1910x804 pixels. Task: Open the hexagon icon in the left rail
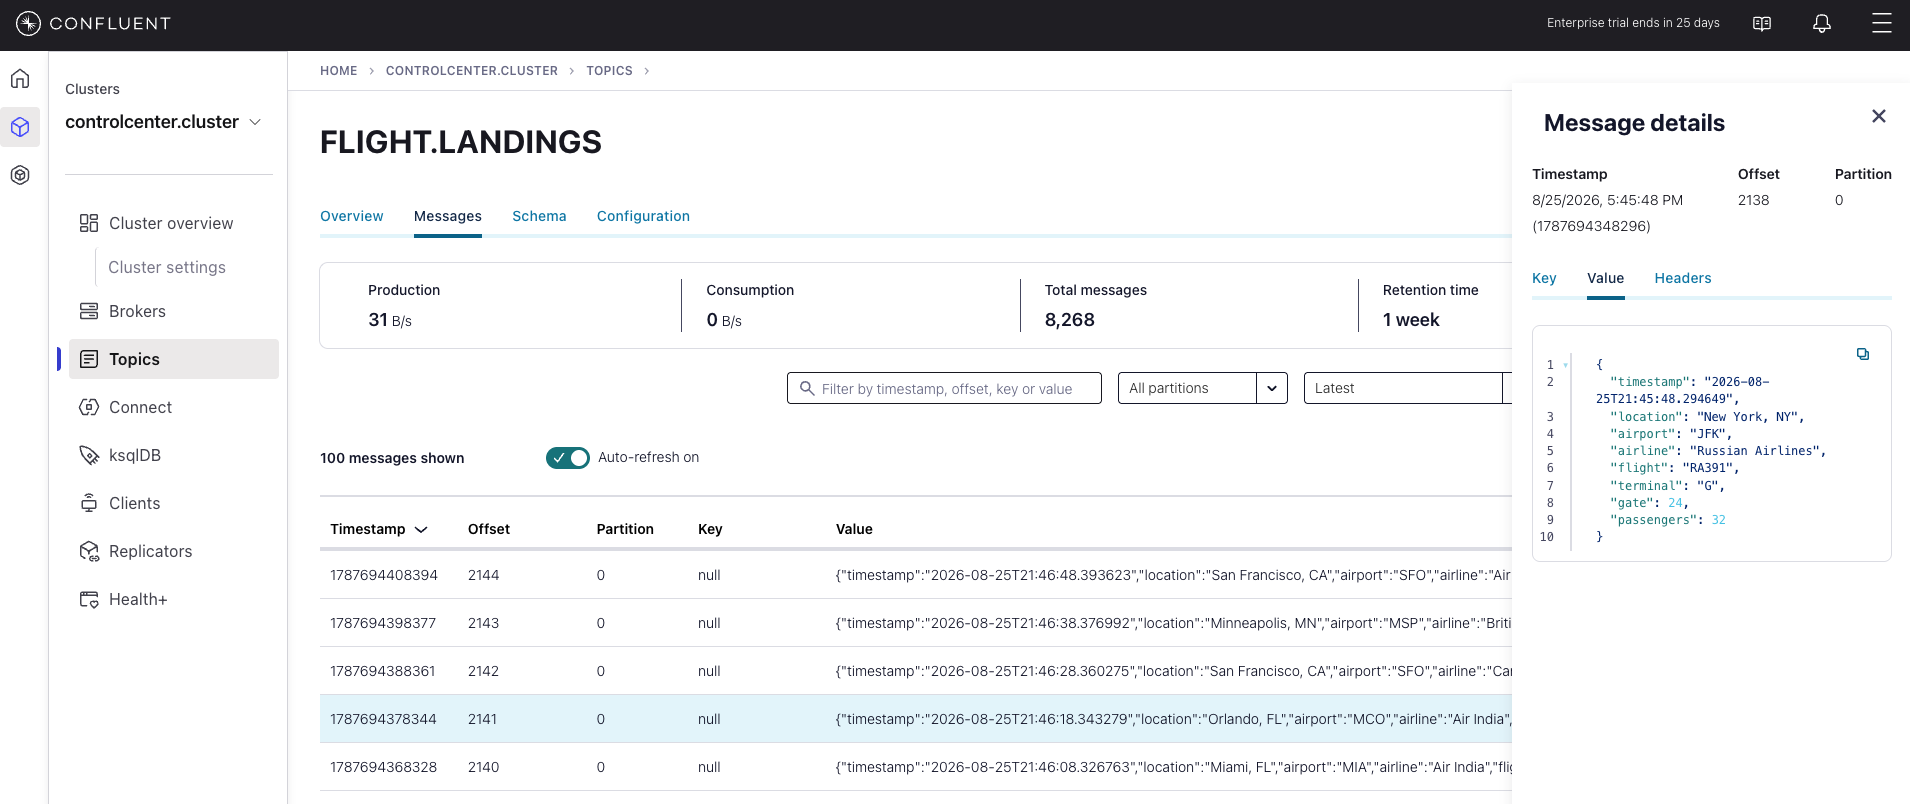(20, 175)
